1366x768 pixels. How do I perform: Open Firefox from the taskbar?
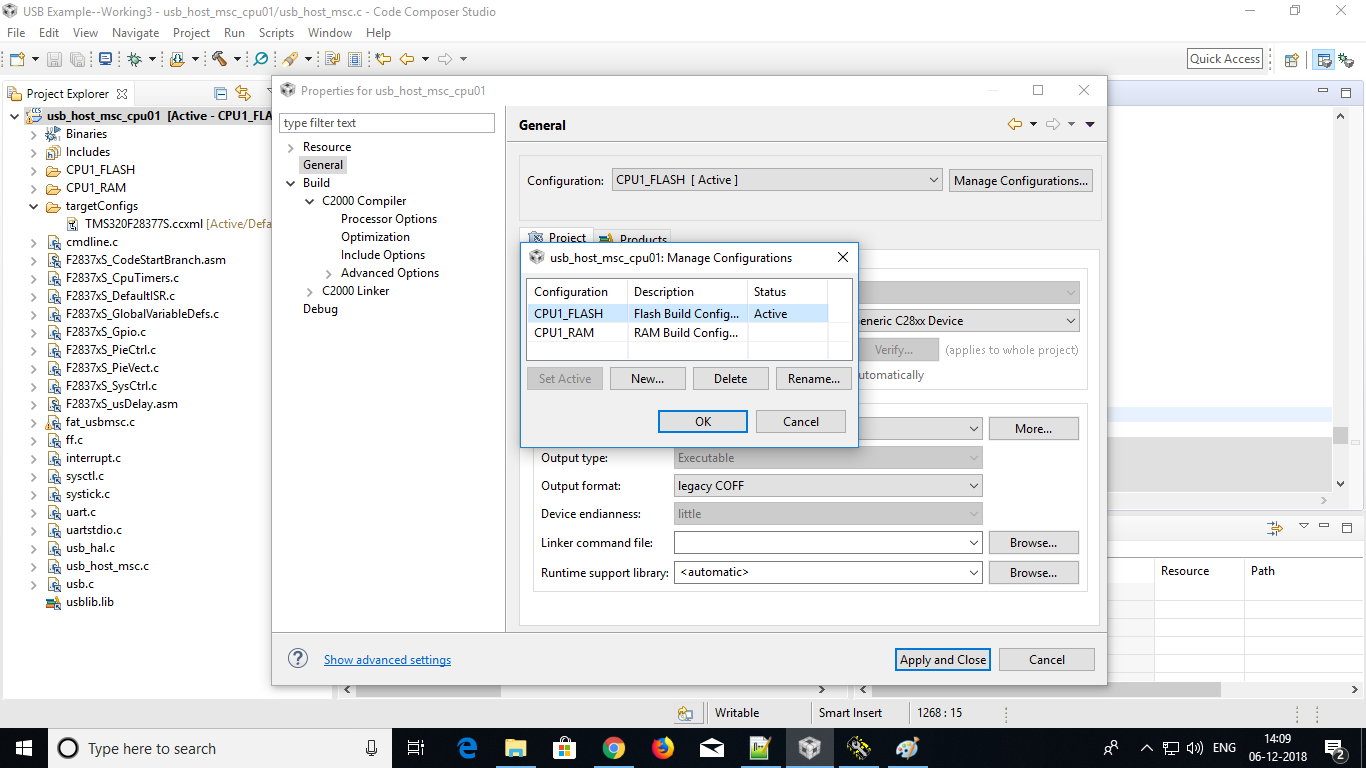(x=663, y=748)
